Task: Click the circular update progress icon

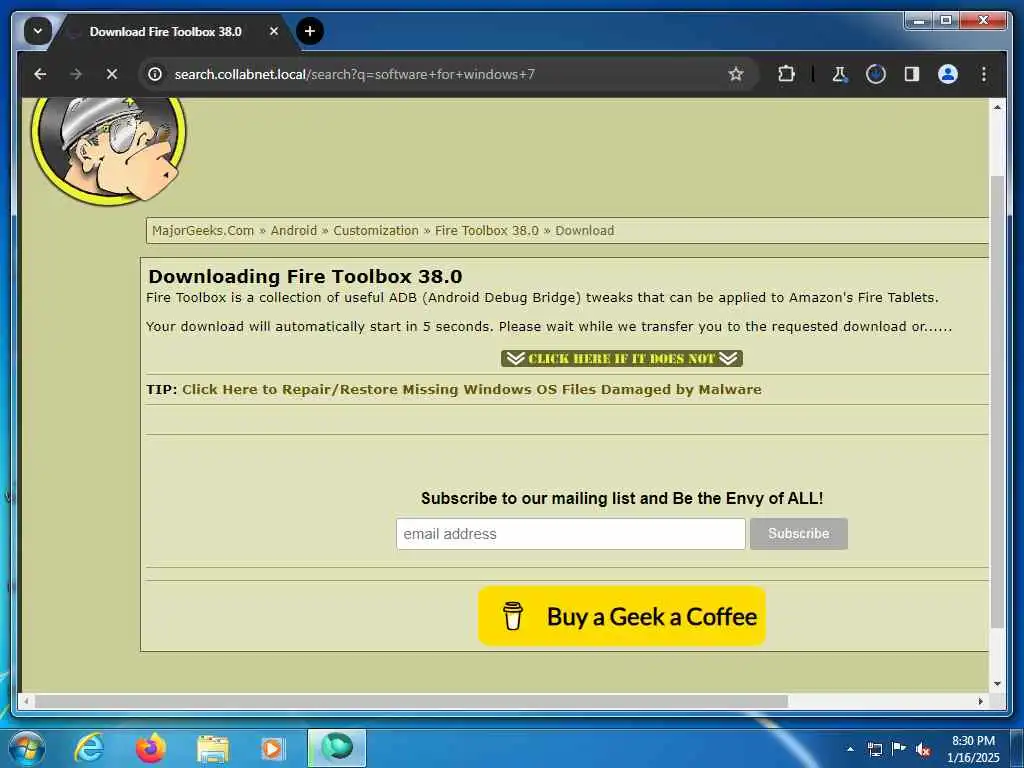Action: (x=876, y=74)
